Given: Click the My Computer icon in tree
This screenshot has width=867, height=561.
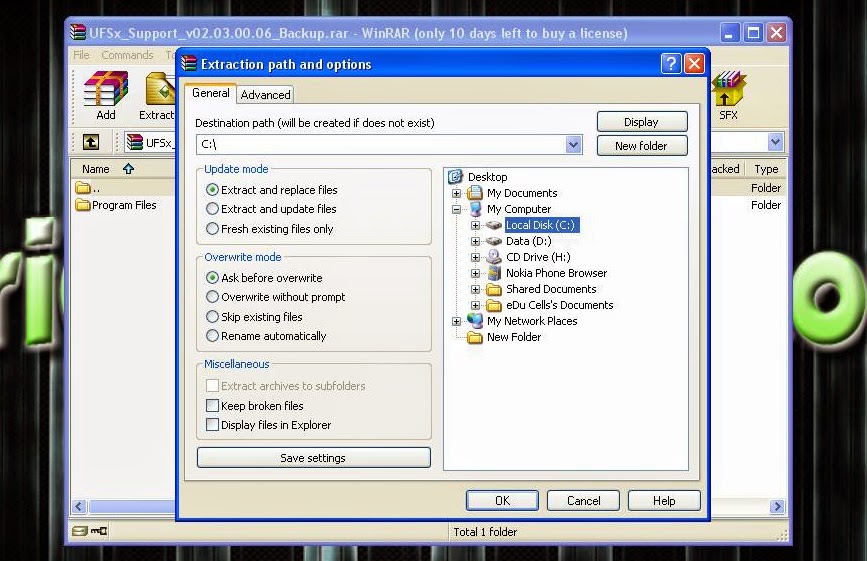Looking at the screenshot, I should click(475, 209).
